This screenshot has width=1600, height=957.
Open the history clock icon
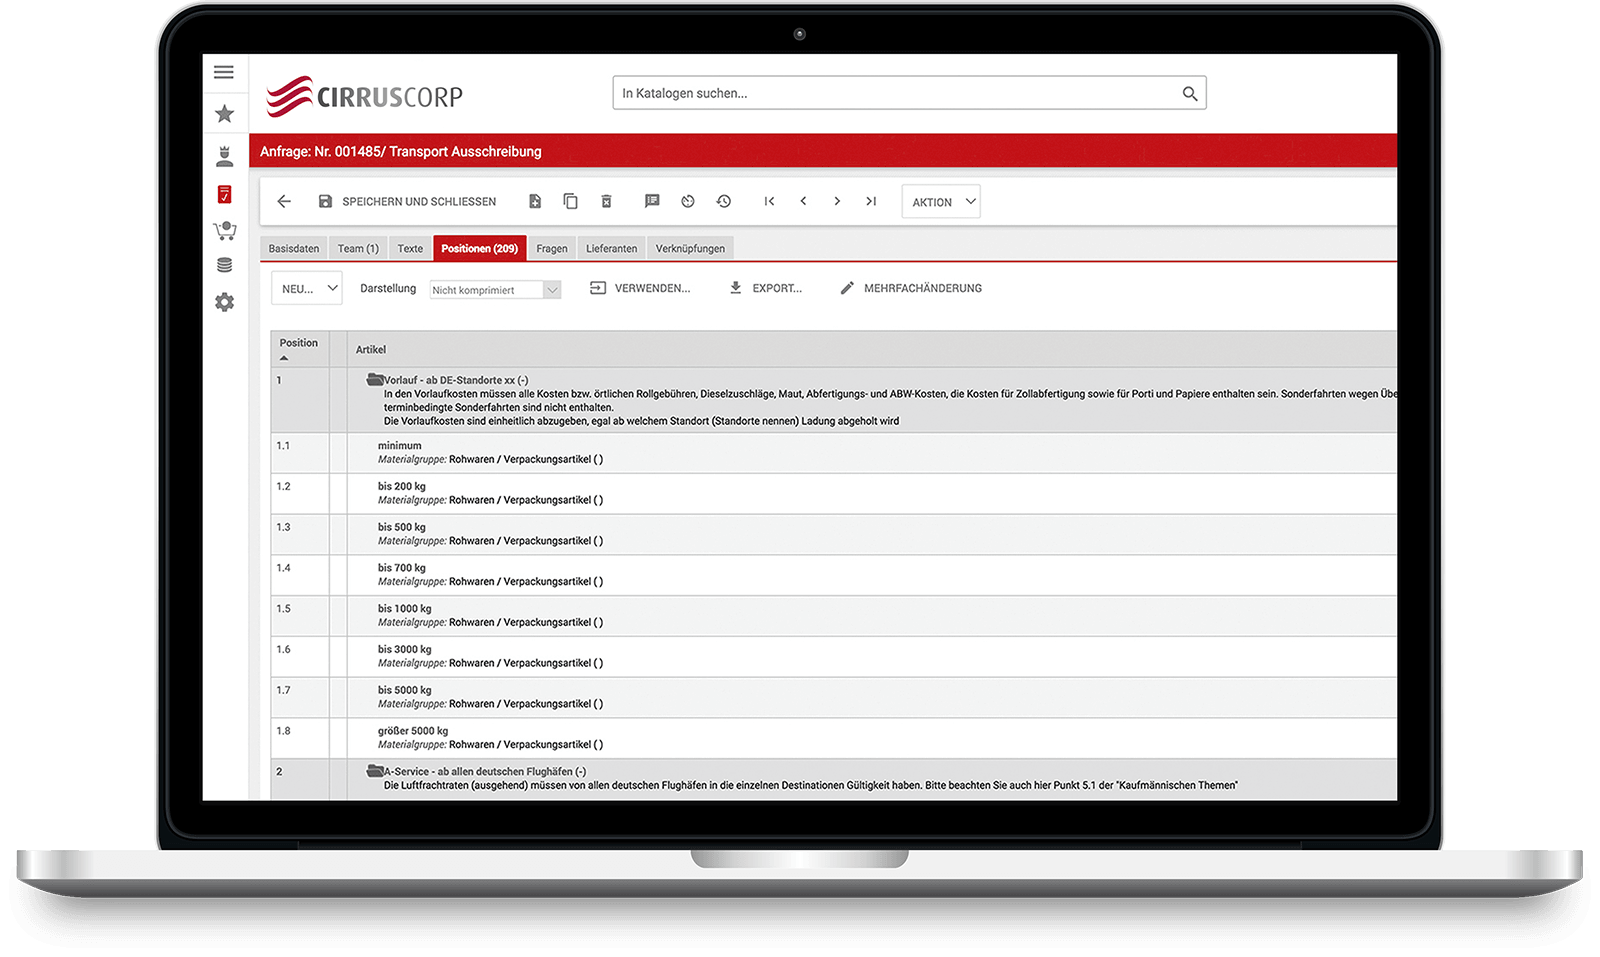724,202
